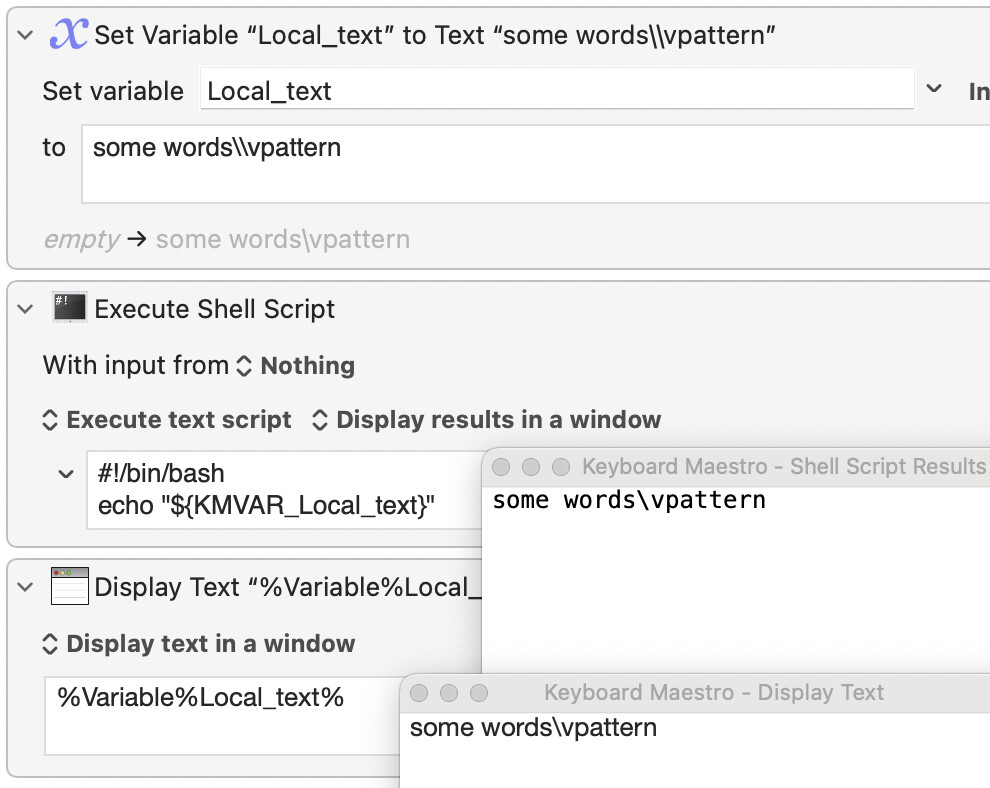
Task: Click the bash script text editing area
Action: pos(285,489)
